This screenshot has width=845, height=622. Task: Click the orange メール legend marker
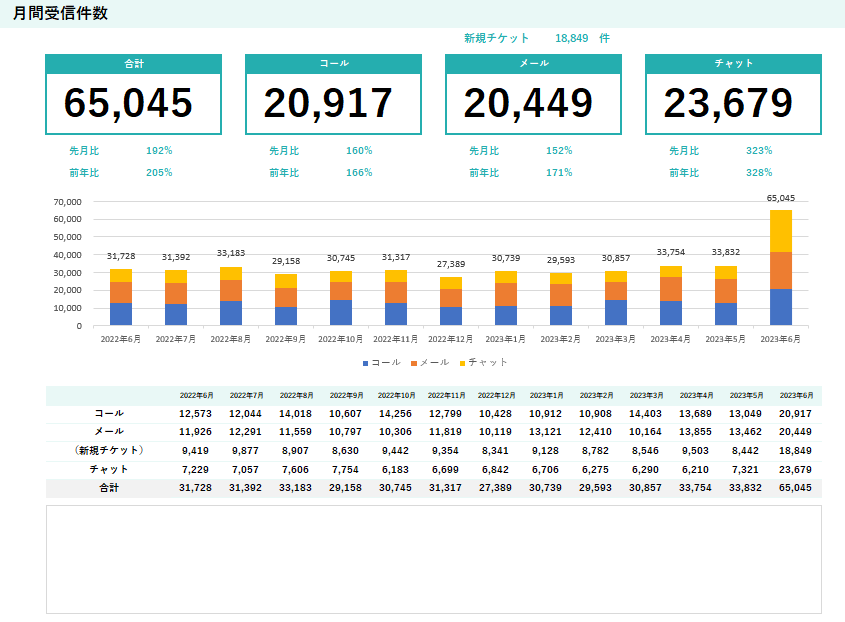click(x=414, y=362)
